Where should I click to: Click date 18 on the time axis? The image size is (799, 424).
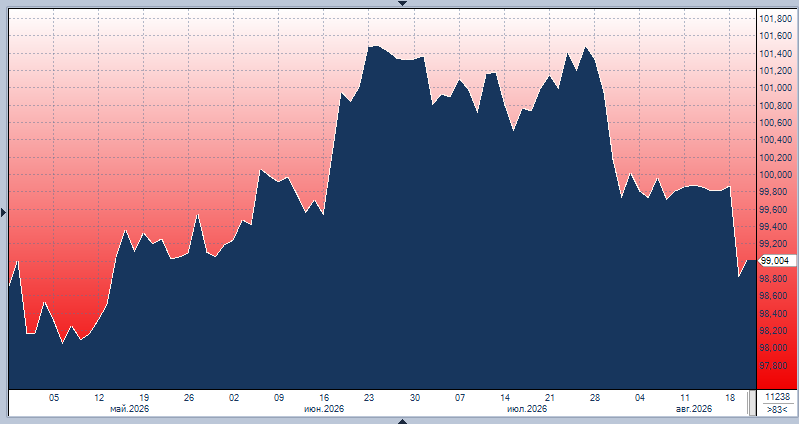pyautogui.click(x=730, y=398)
